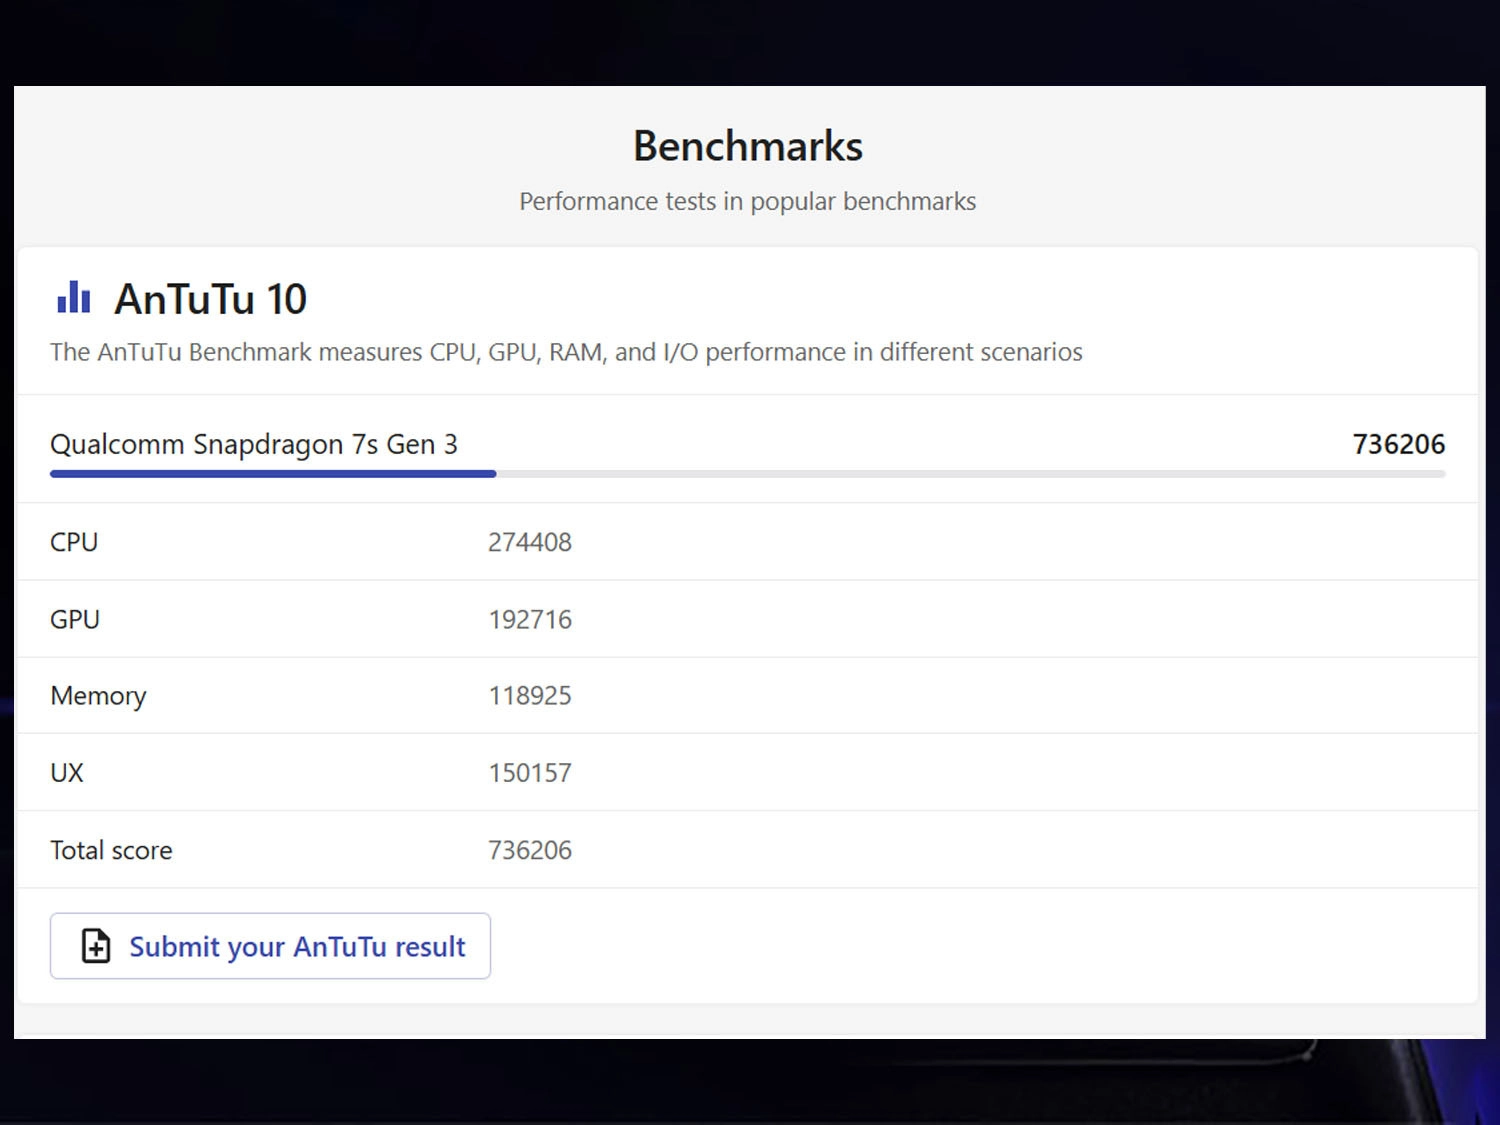Select the GPU row label
Viewport: 1500px width, 1125px height.
[75, 619]
